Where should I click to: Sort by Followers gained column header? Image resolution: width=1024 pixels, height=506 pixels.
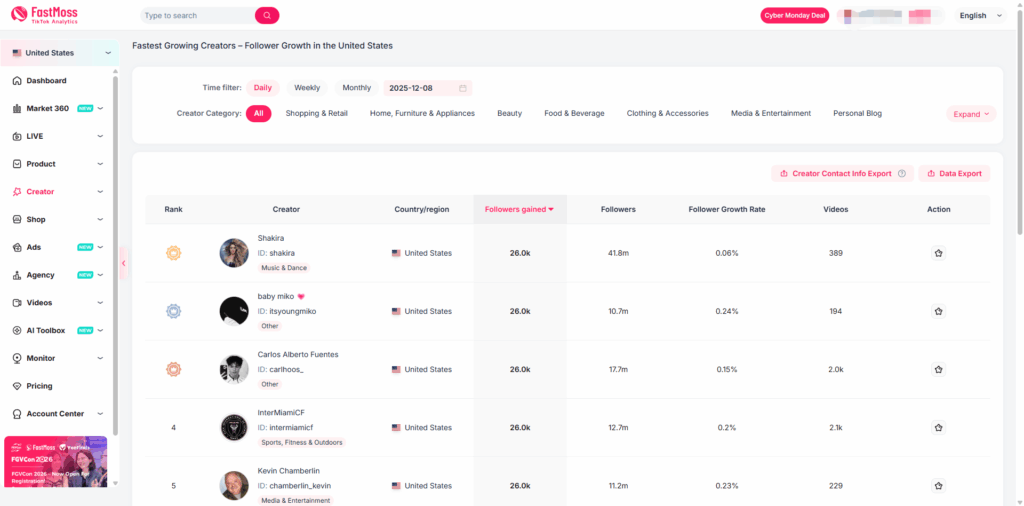(519, 209)
